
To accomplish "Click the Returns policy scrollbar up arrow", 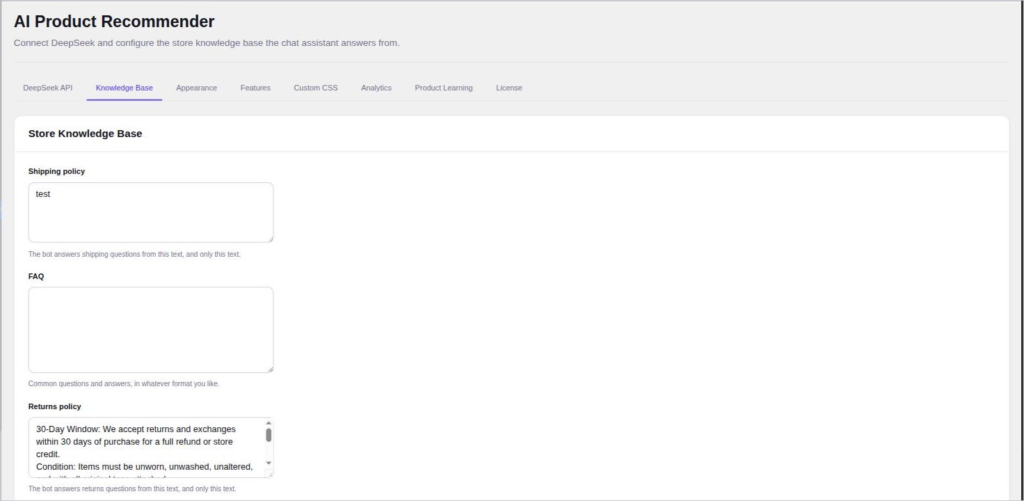I will tap(268, 423).
